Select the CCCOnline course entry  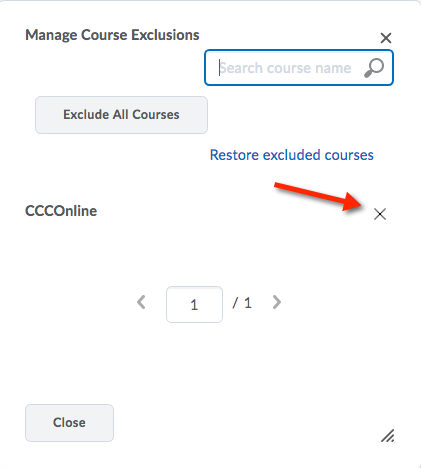coord(61,211)
